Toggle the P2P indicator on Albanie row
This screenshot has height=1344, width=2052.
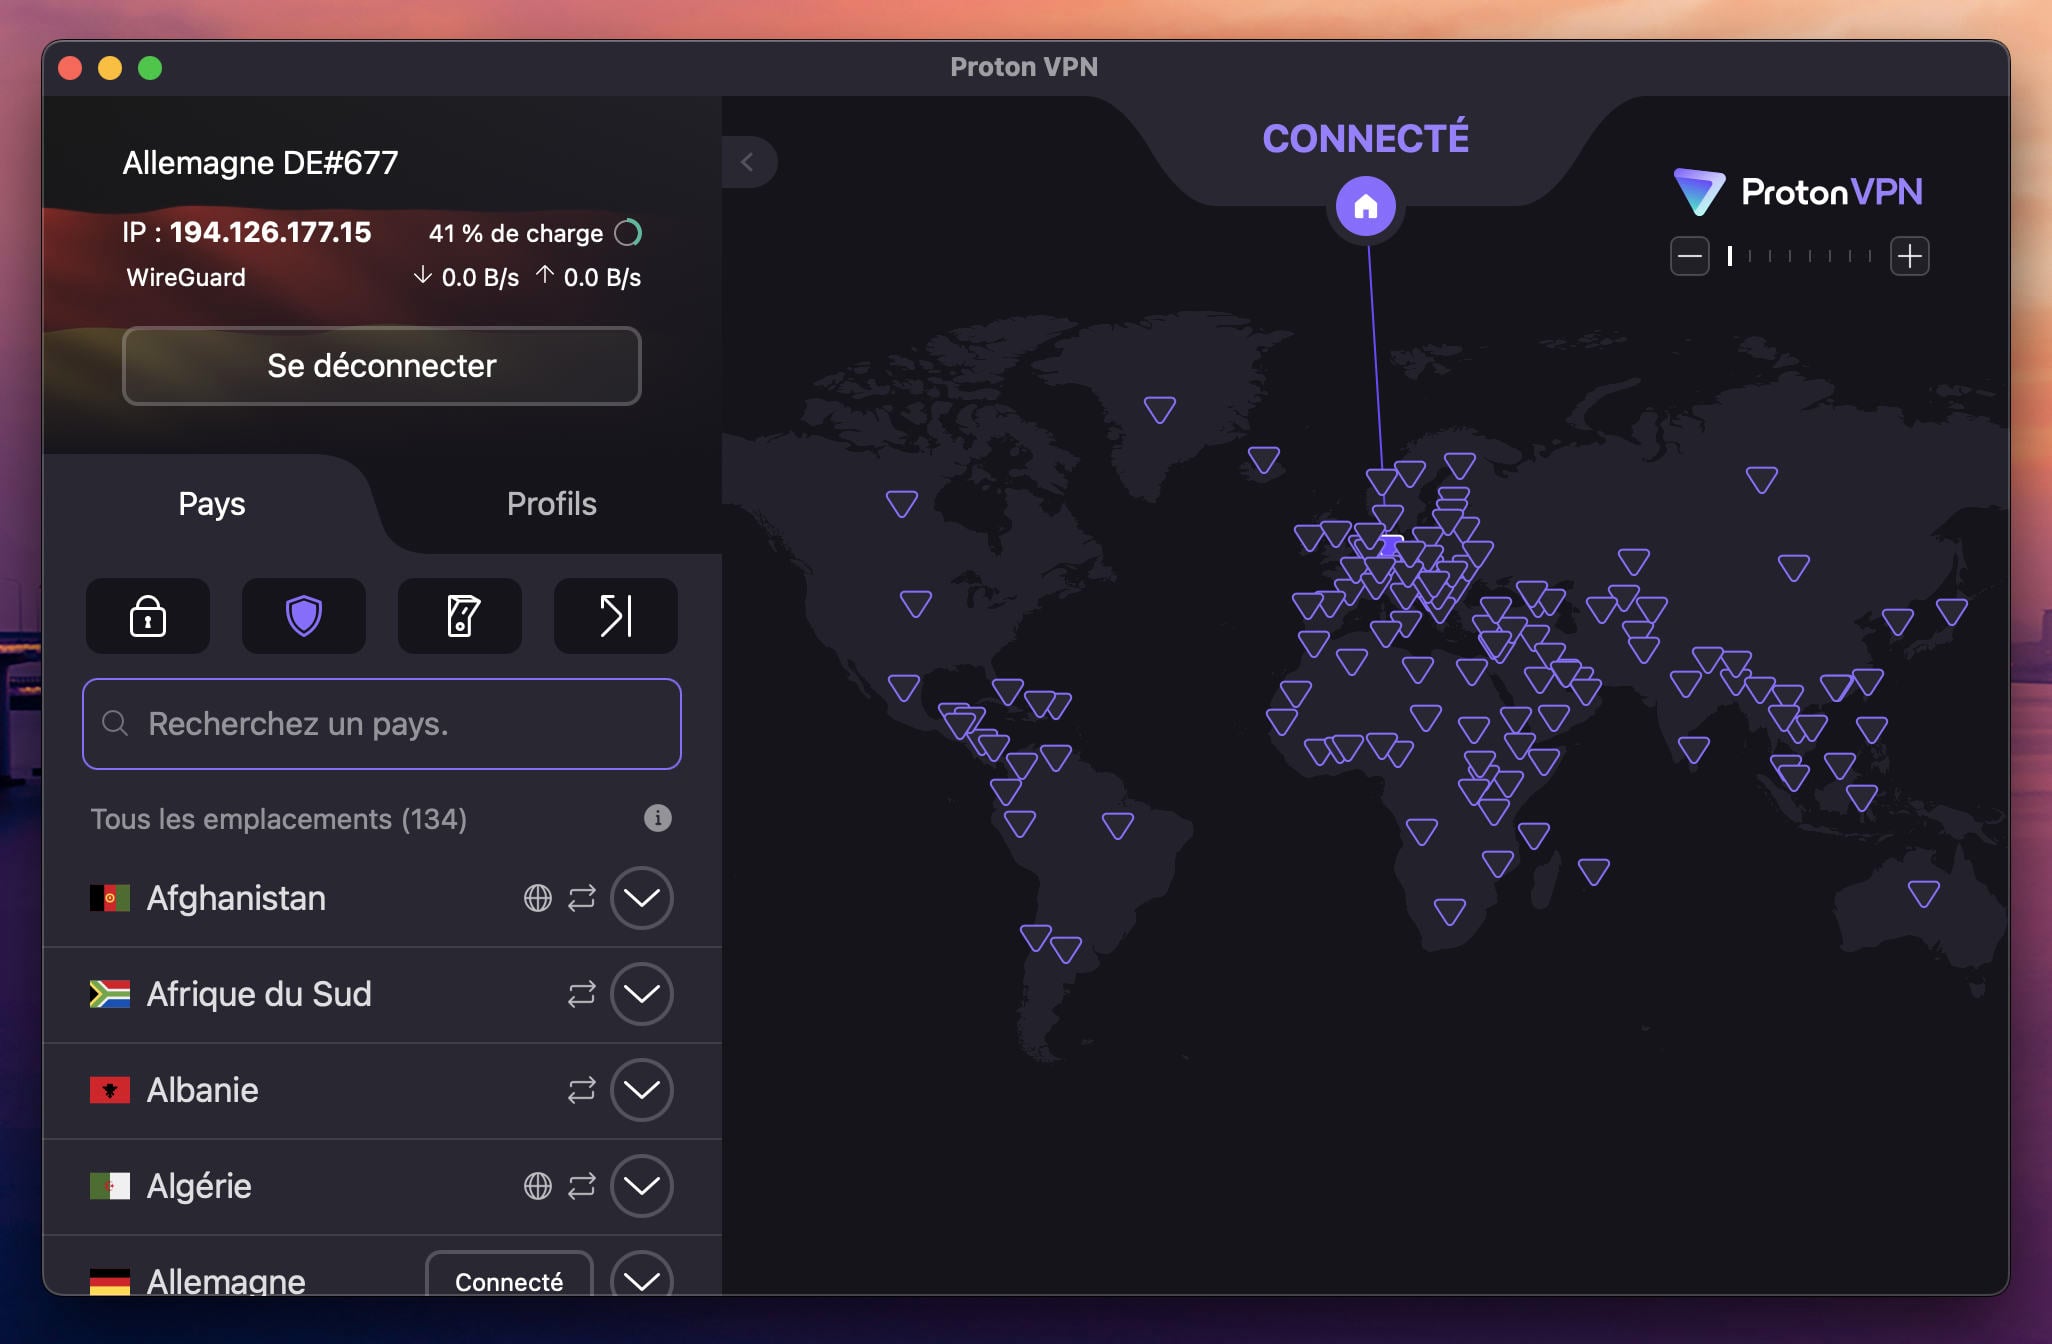pos(580,1090)
